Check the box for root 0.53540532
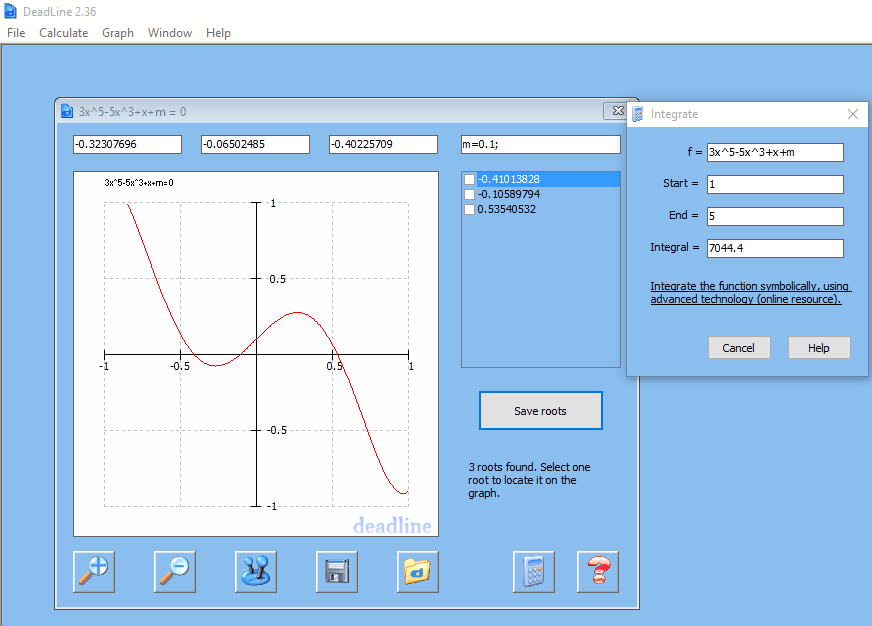The image size is (872, 626). (469, 209)
